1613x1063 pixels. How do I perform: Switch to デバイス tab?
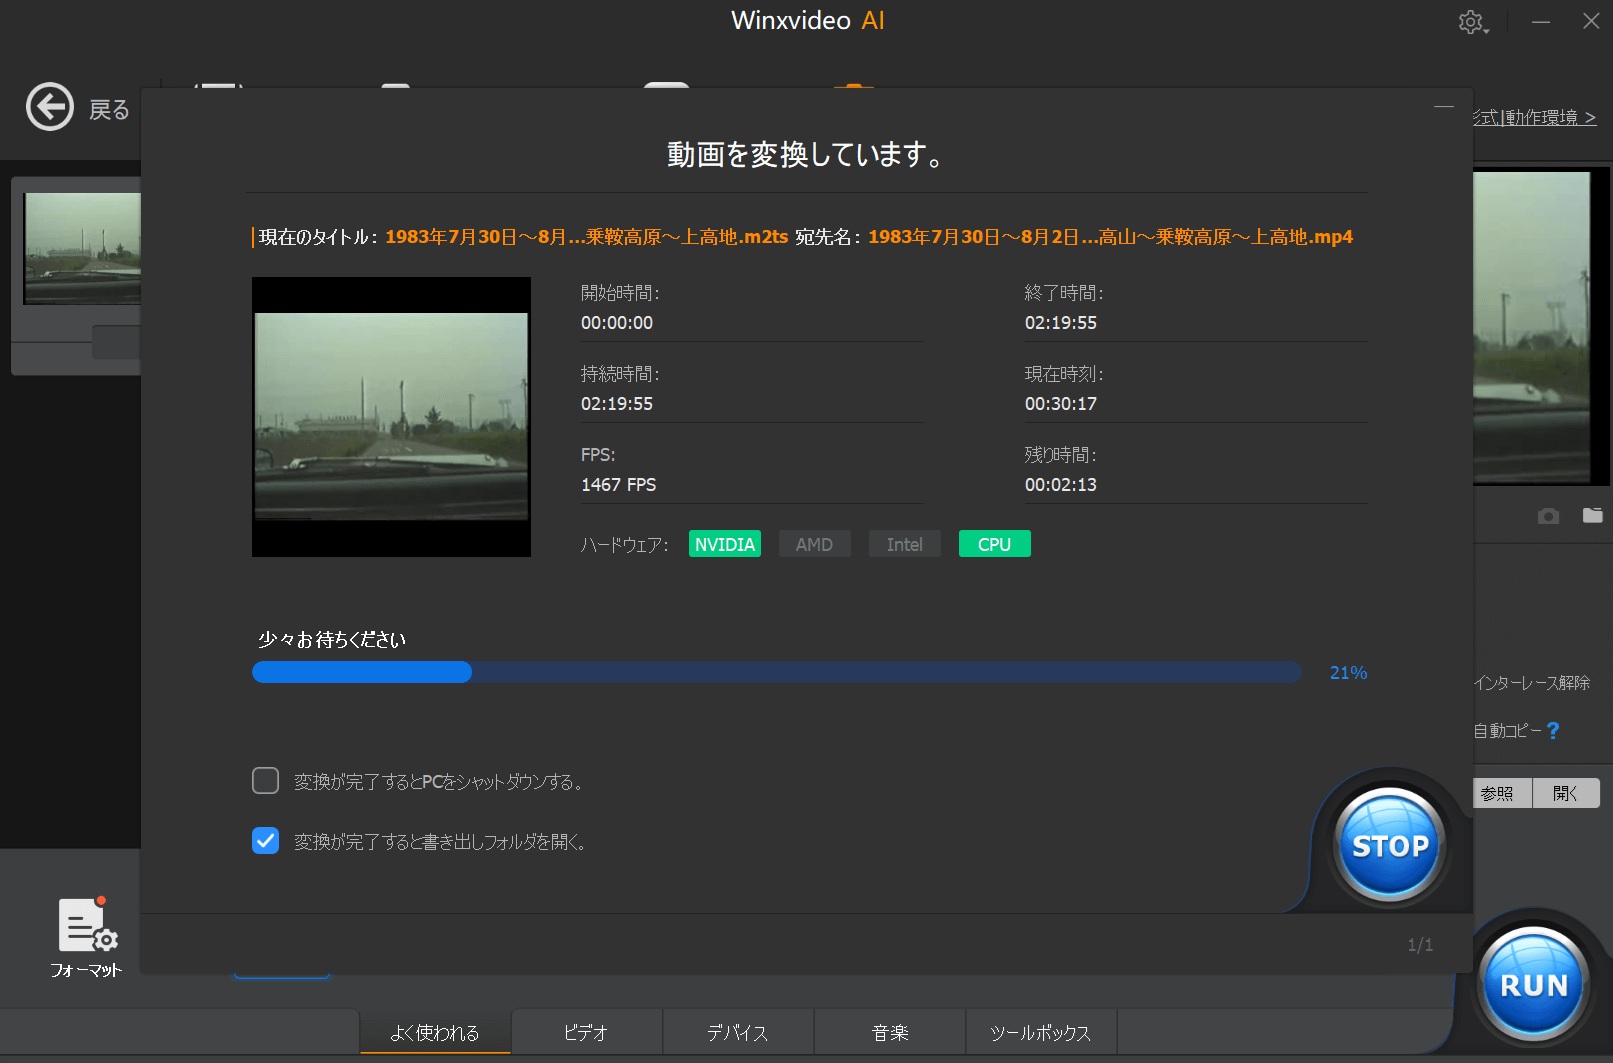tap(738, 1032)
